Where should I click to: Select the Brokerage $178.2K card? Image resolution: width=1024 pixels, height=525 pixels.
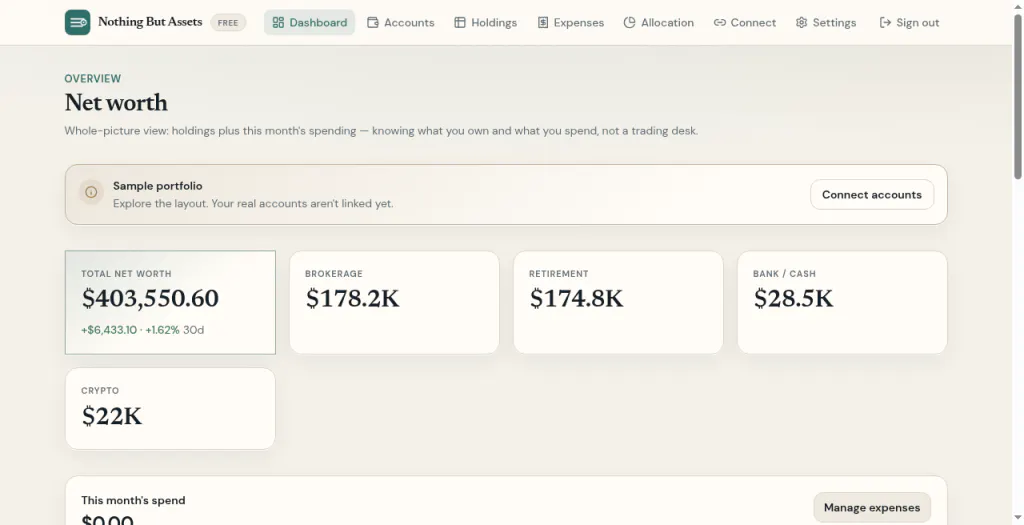394,302
